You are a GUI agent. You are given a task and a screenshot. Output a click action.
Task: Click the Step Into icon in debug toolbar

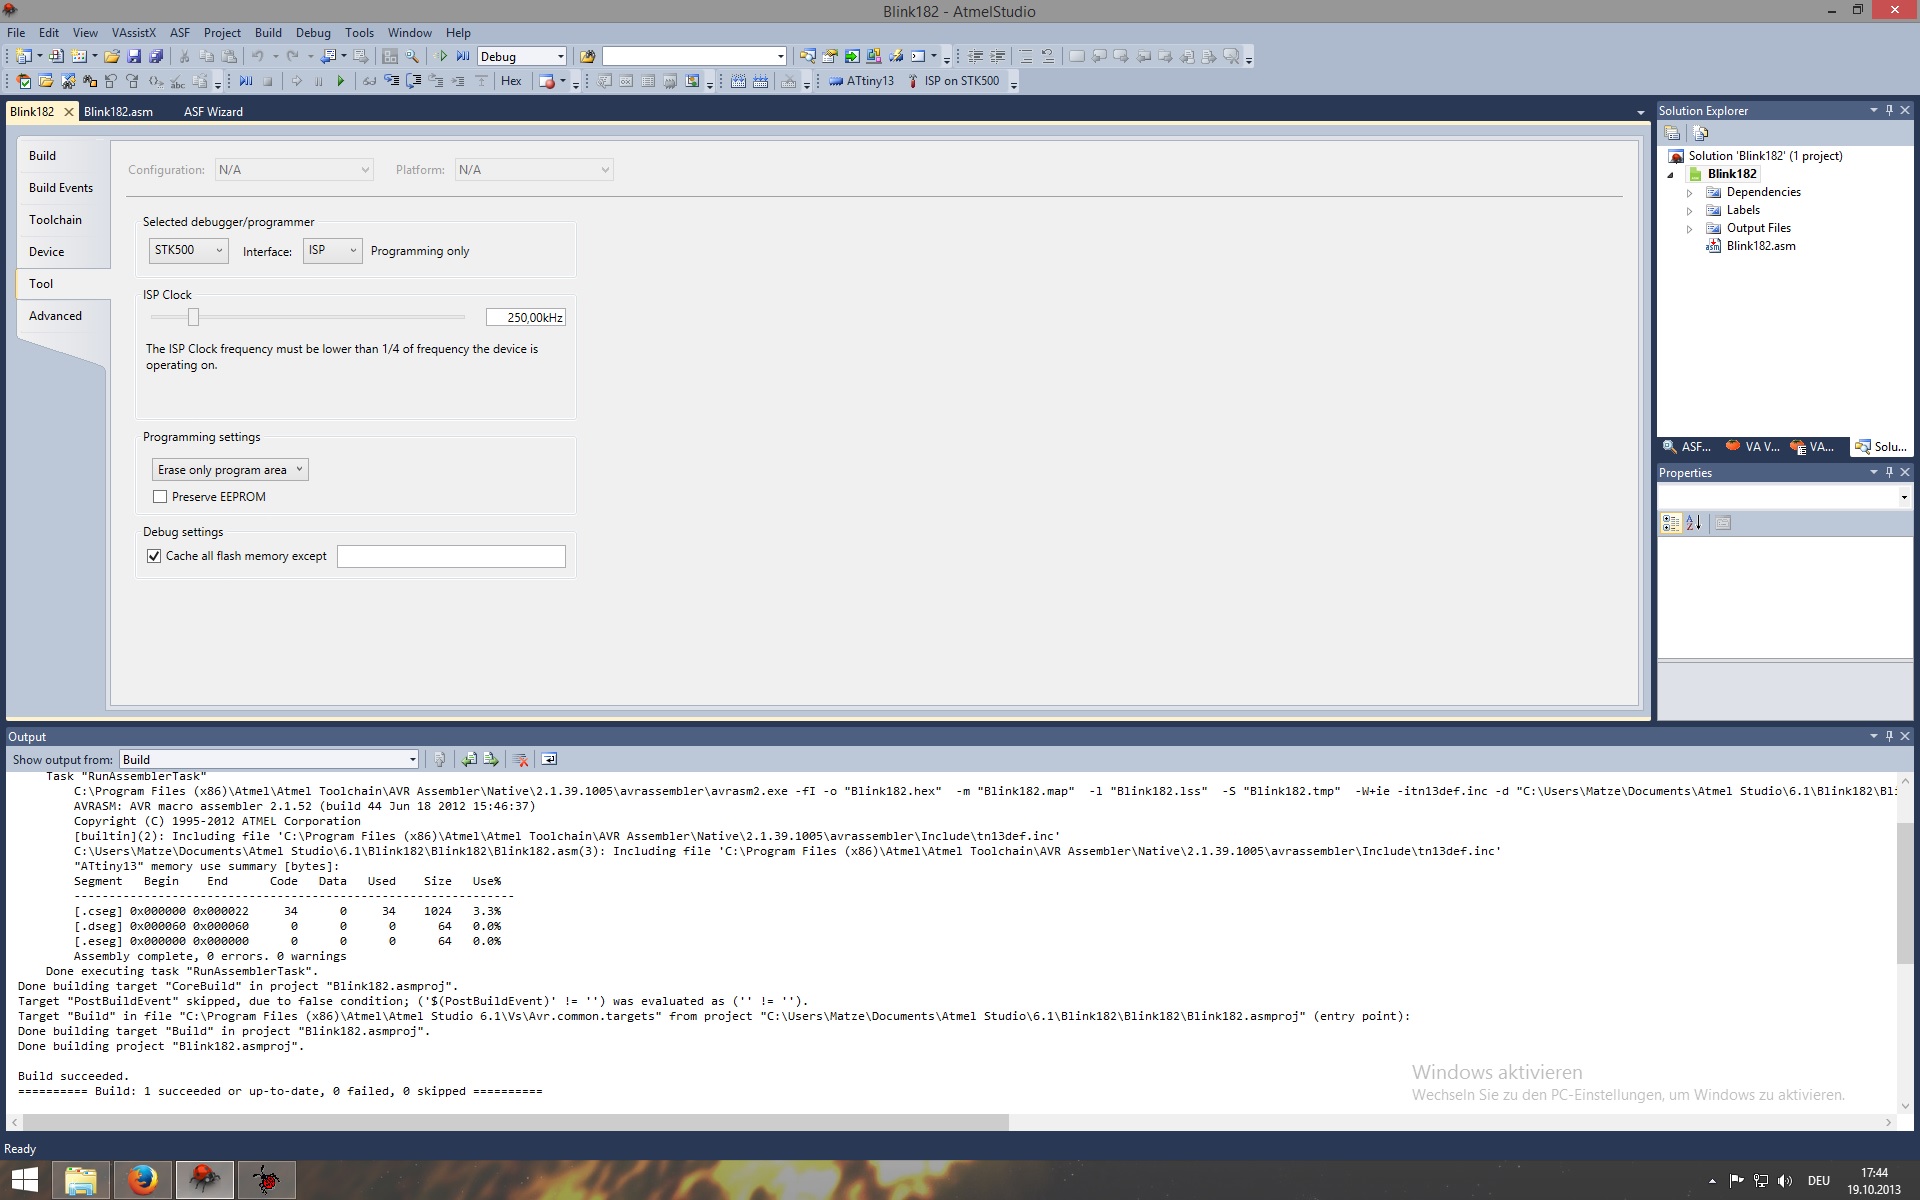click(x=391, y=81)
